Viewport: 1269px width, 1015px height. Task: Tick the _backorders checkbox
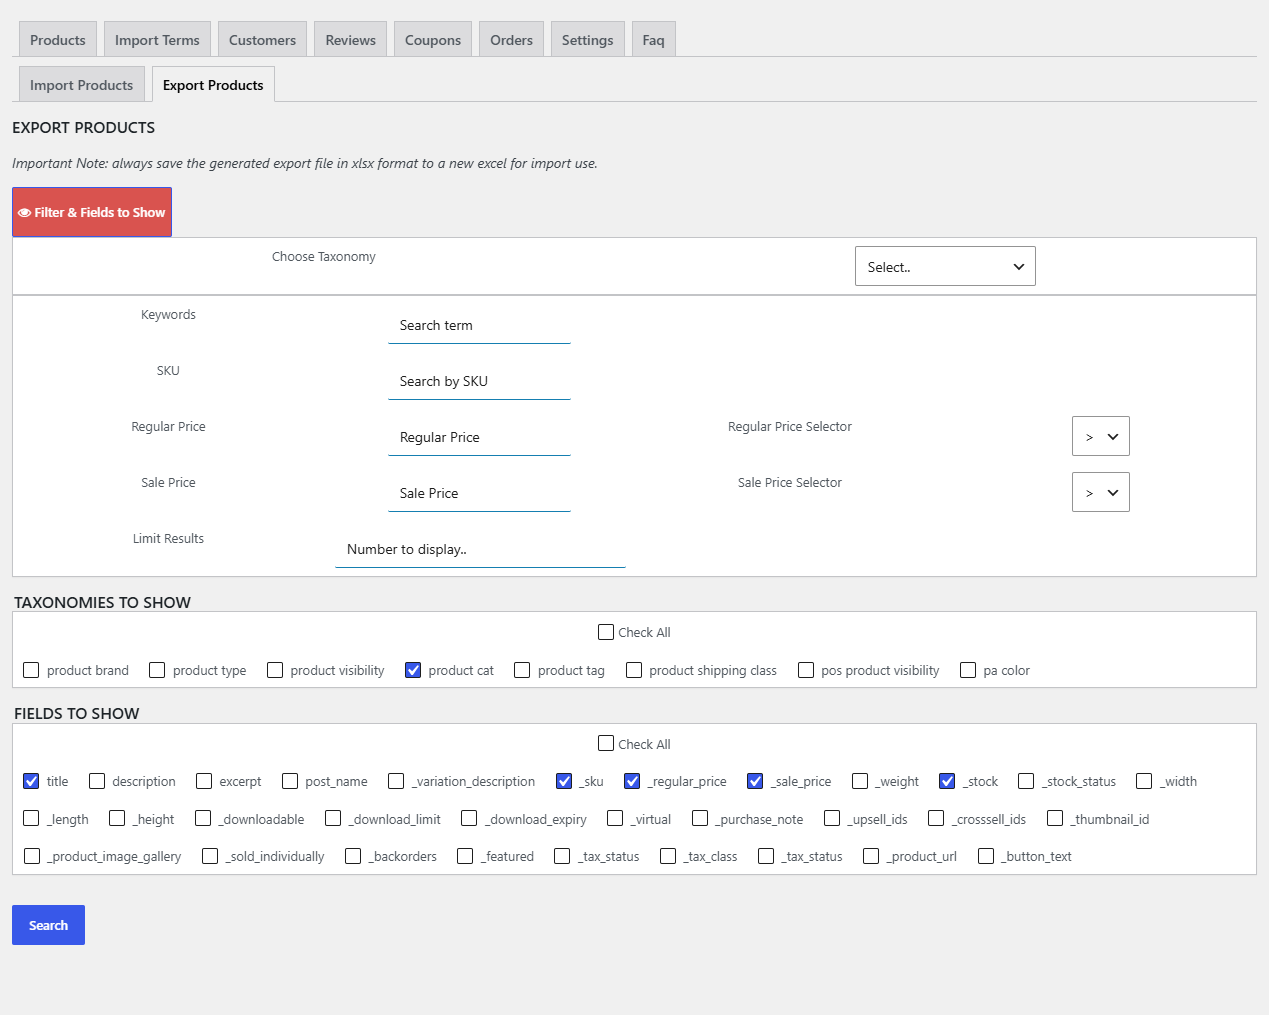click(353, 856)
